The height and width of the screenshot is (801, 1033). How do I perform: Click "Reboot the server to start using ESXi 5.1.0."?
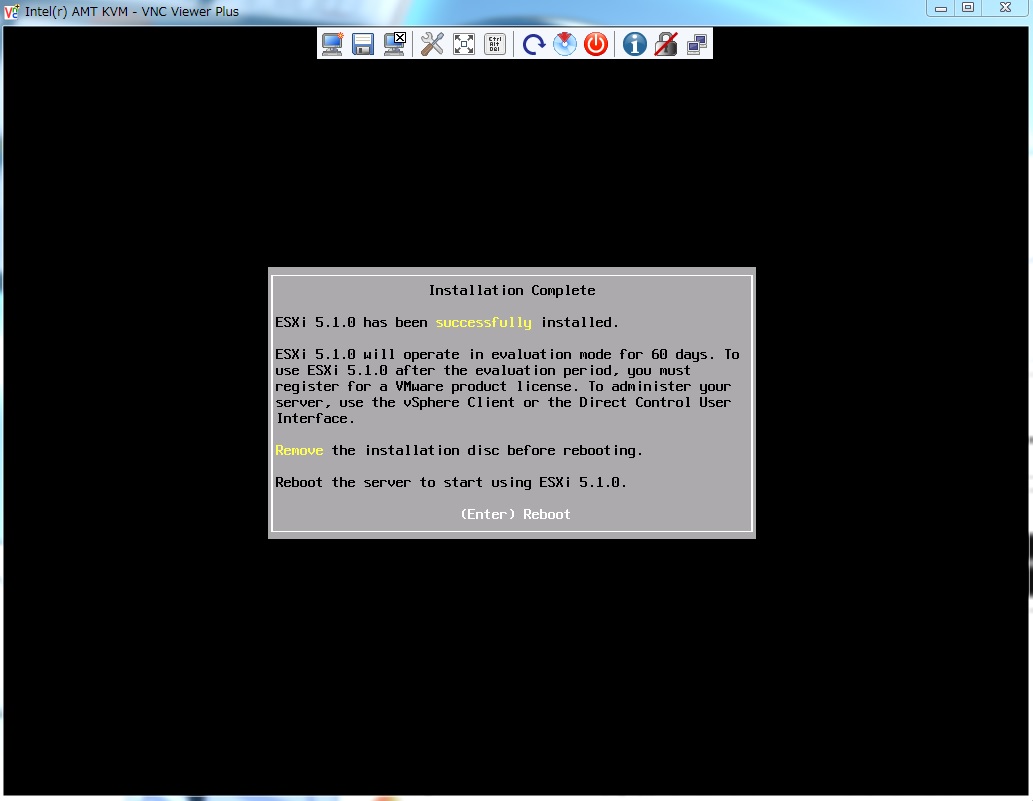451,483
